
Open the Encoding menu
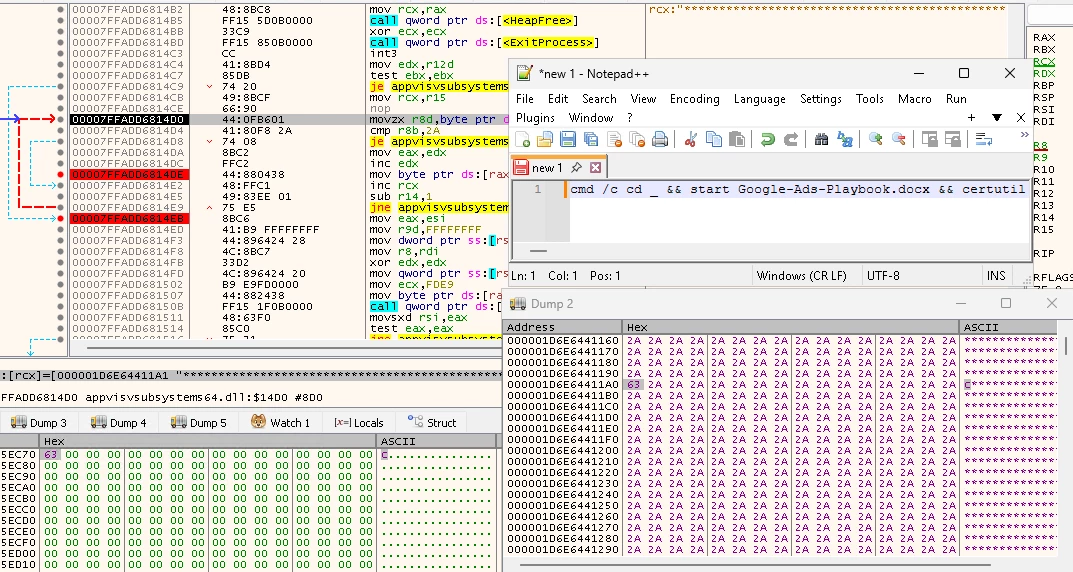pos(695,99)
